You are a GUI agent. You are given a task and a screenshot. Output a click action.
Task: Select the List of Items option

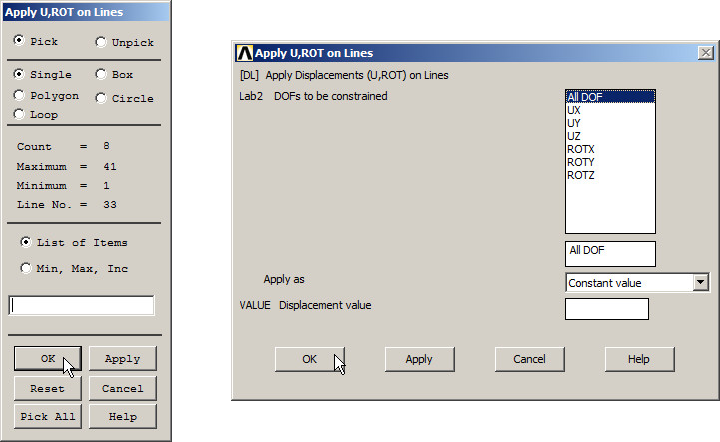coord(26,242)
